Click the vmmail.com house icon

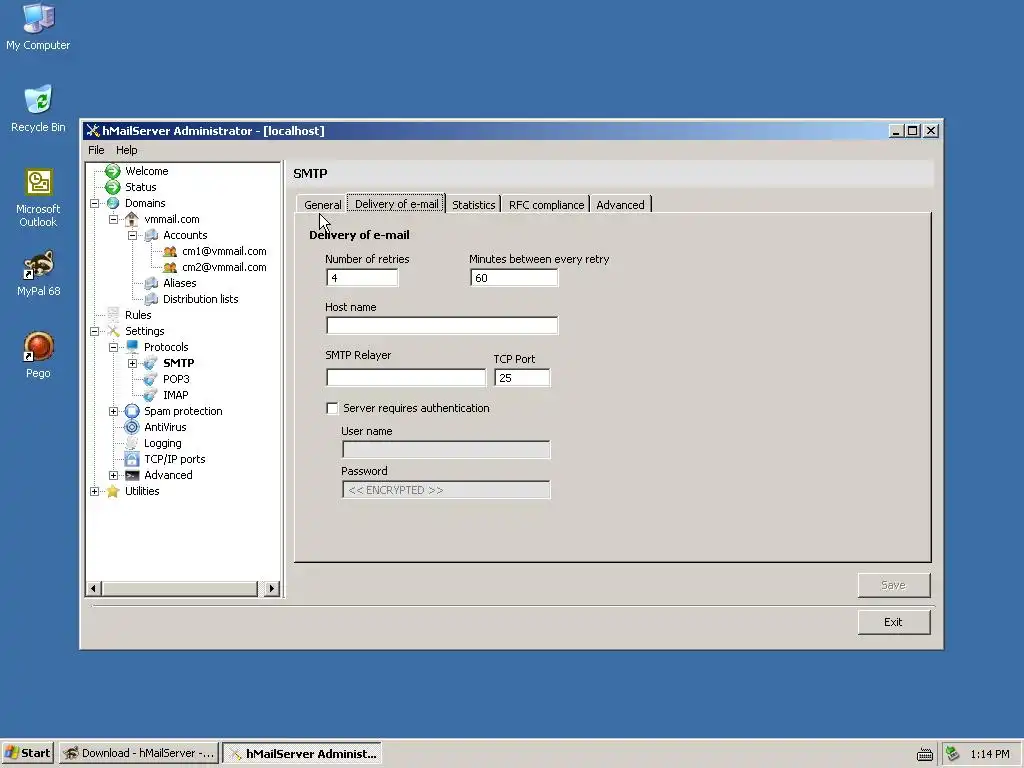coord(132,219)
